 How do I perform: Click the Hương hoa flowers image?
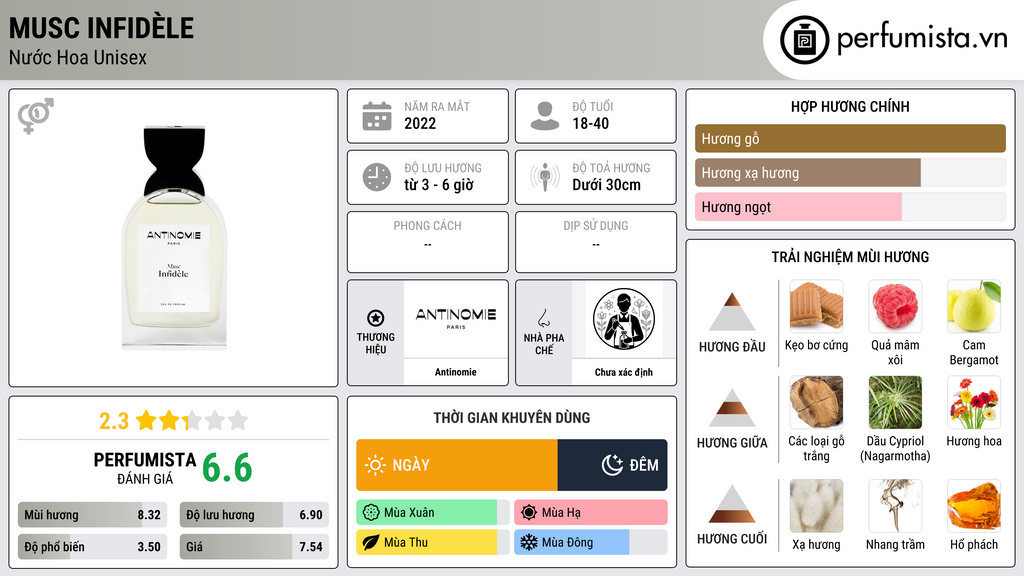pyautogui.click(x=974, y=402)
